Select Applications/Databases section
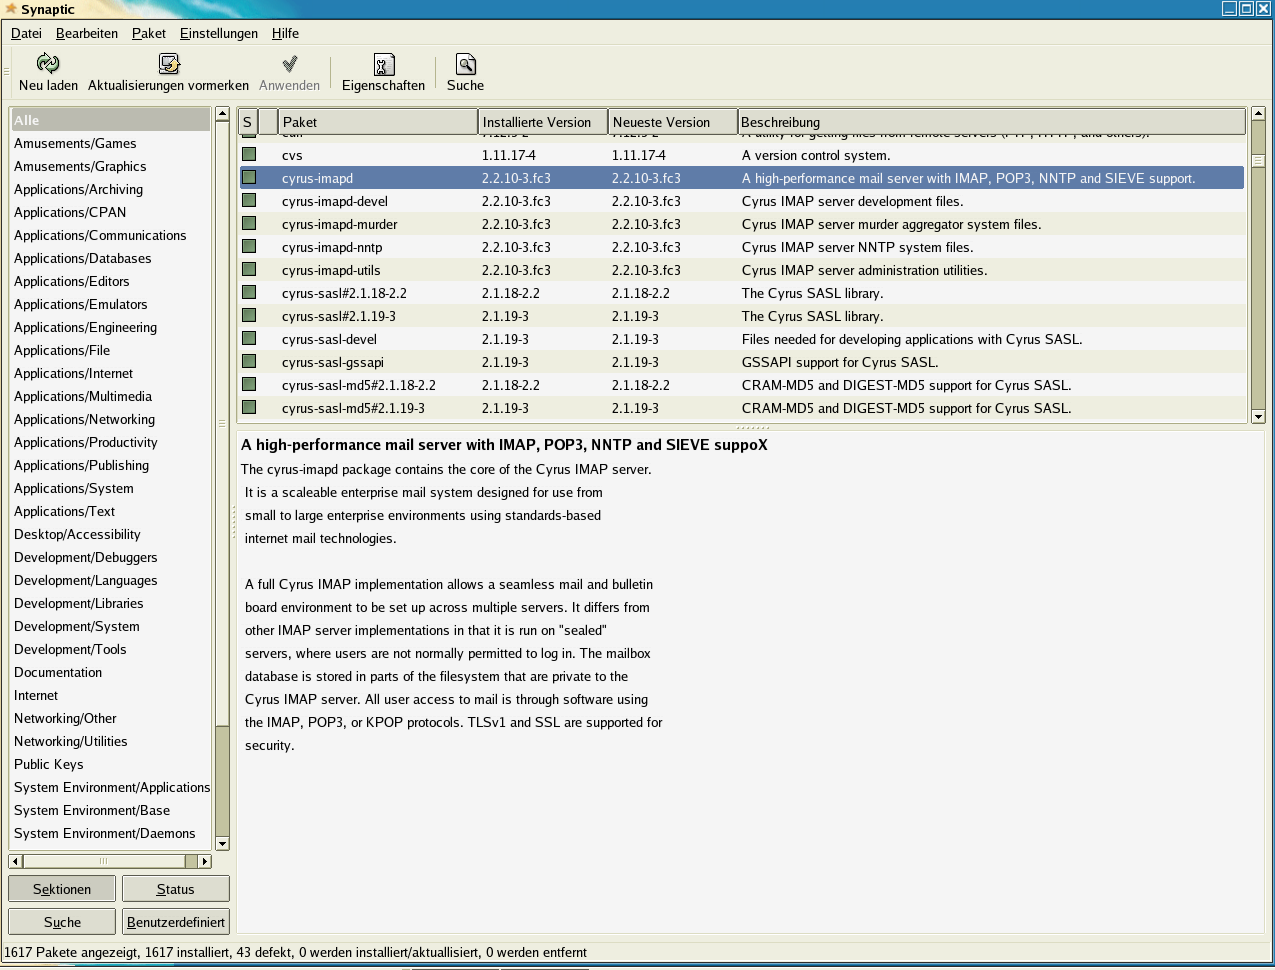Viewport: 1275px width, 970px height. (111, 258)
